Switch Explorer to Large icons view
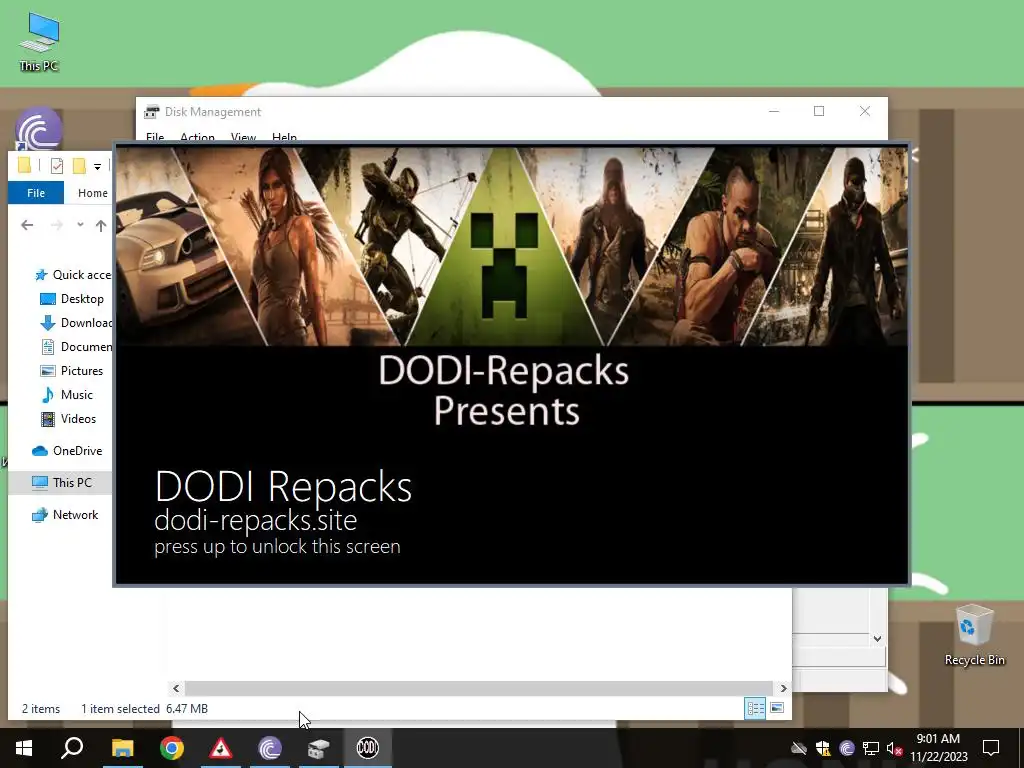Viewport: 1024px width, 768px height. 777,708
